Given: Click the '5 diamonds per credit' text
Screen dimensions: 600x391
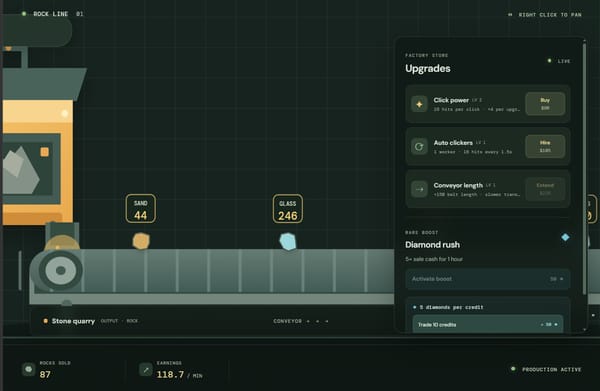Looking at the screenshot, I should click(x=451, y=307).
